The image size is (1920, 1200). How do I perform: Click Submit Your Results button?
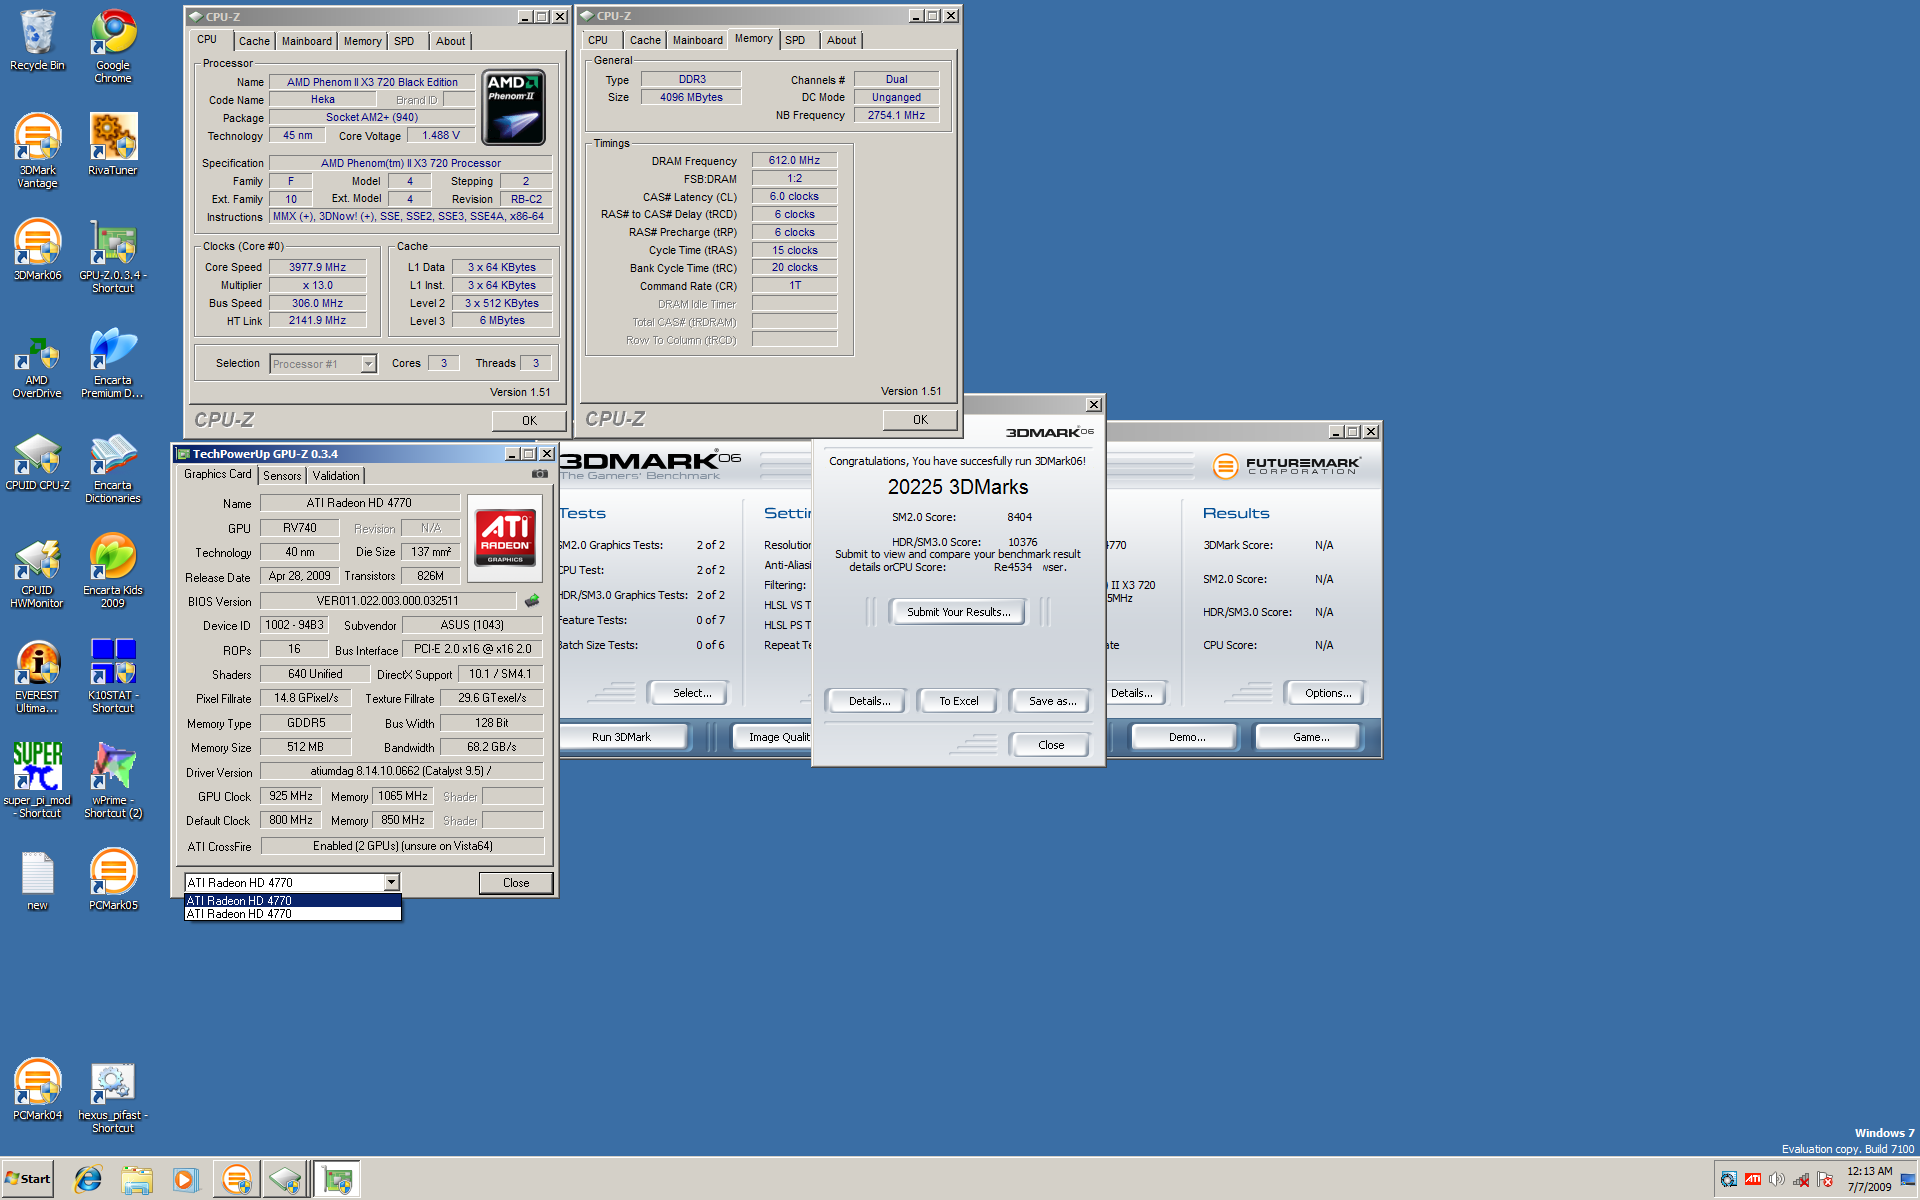pos(958,612)
